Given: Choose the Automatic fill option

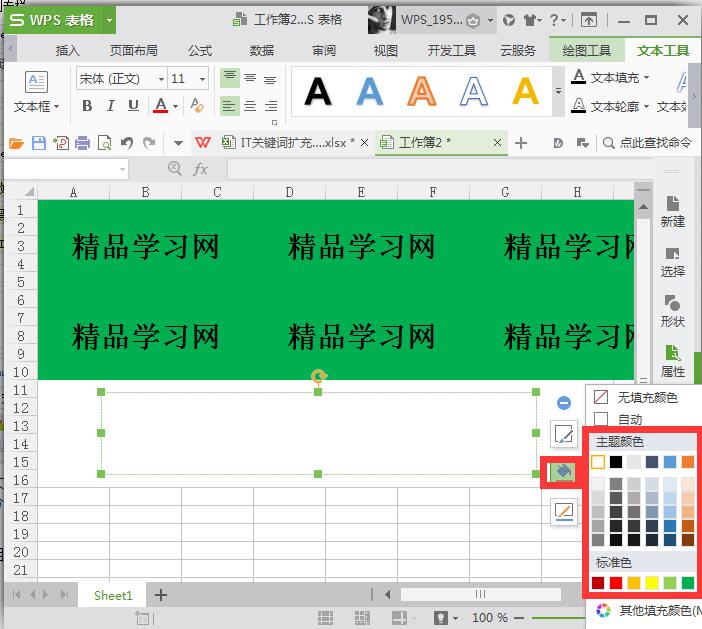Looking at the screenshot, I should (x=618, y=419).
